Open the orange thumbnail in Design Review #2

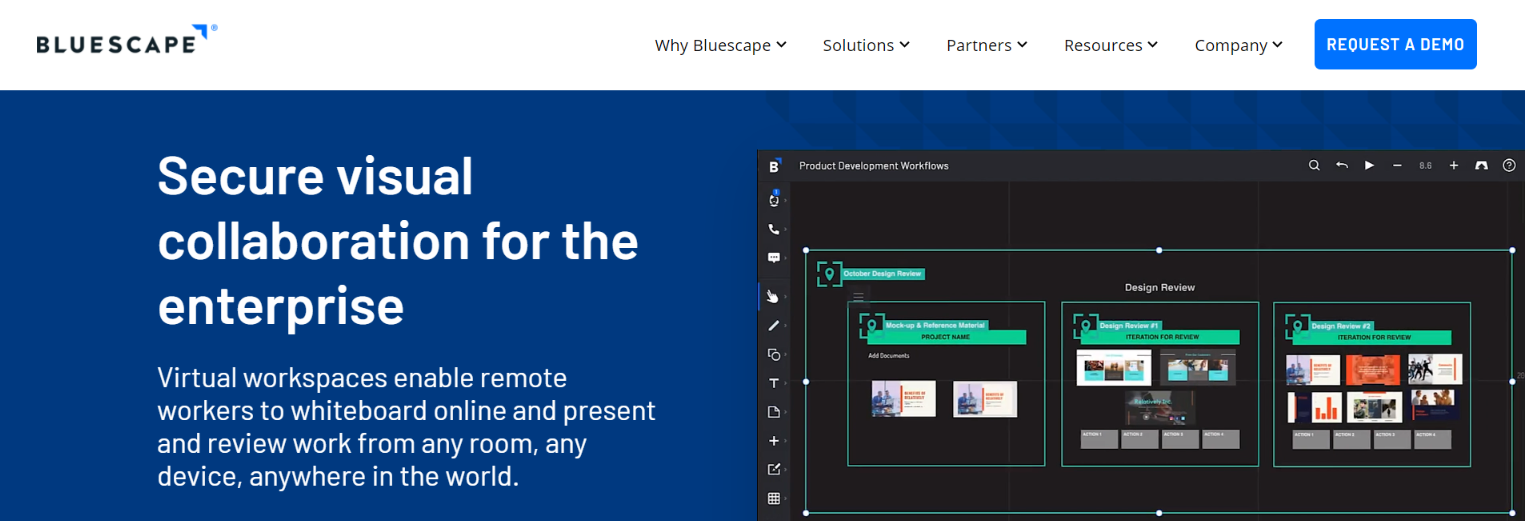point(1373,370)
